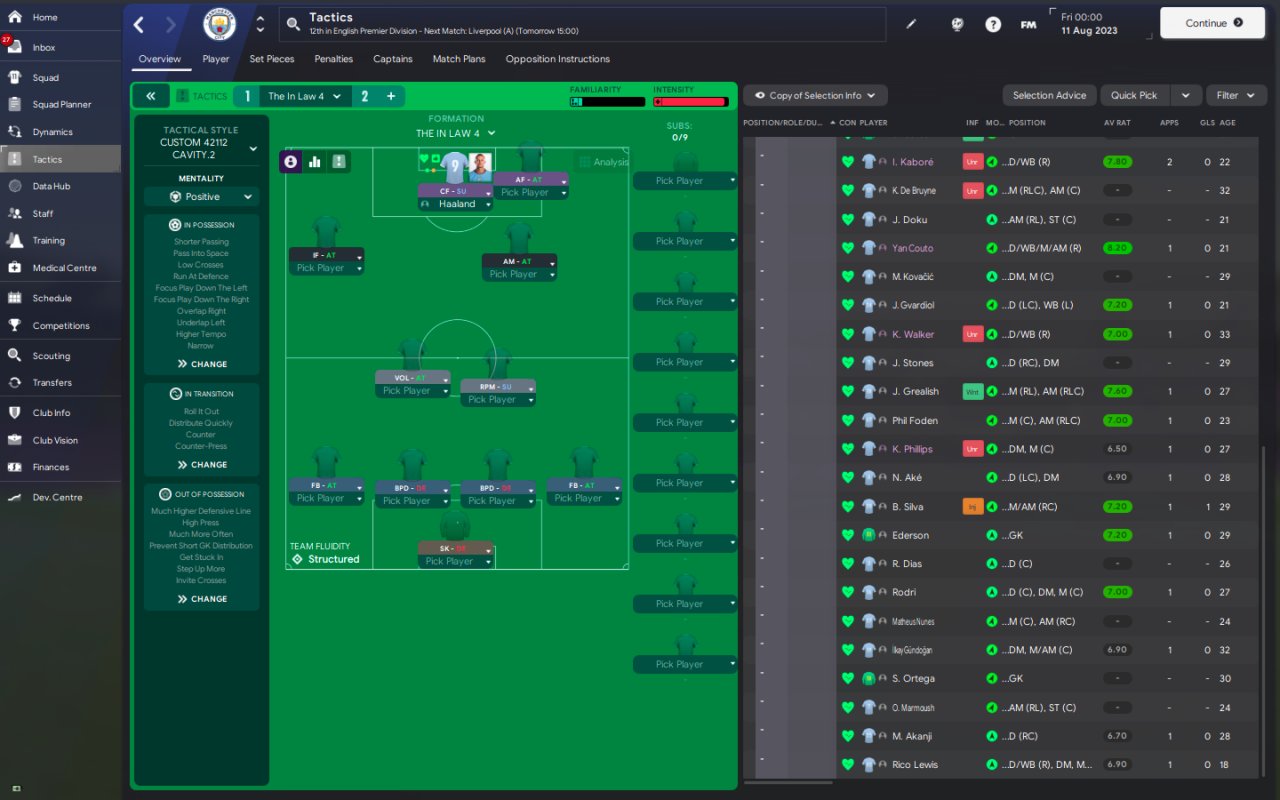1280x800 pixels.
Task: Open the Scouting magnifier icon in the sidebar
Action: pos(15,355)
